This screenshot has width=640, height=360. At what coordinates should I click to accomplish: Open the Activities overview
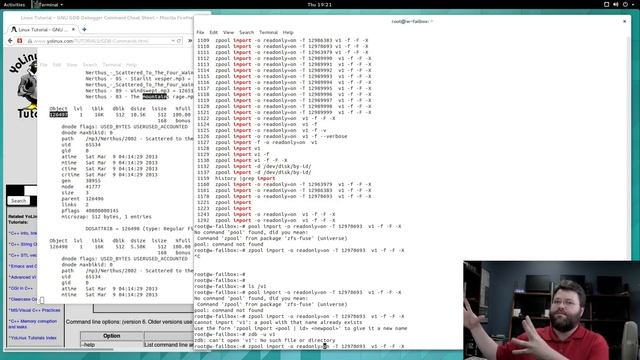pyautogui.click(x=14, y=4)
